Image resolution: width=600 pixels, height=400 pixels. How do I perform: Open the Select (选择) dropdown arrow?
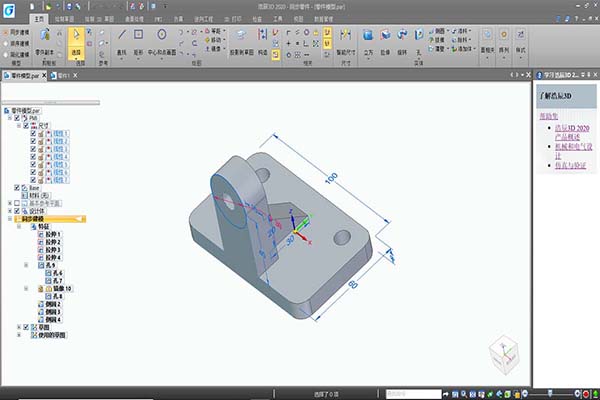tap(76, 59)
